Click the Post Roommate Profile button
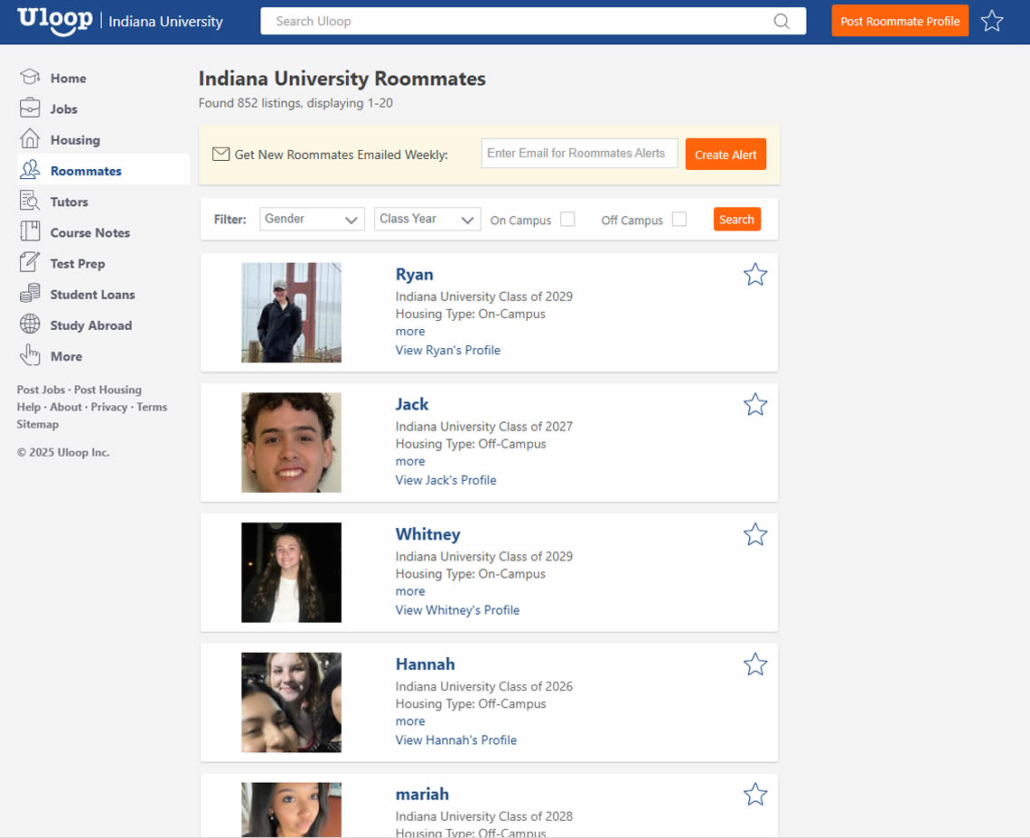 pos(899,20)
